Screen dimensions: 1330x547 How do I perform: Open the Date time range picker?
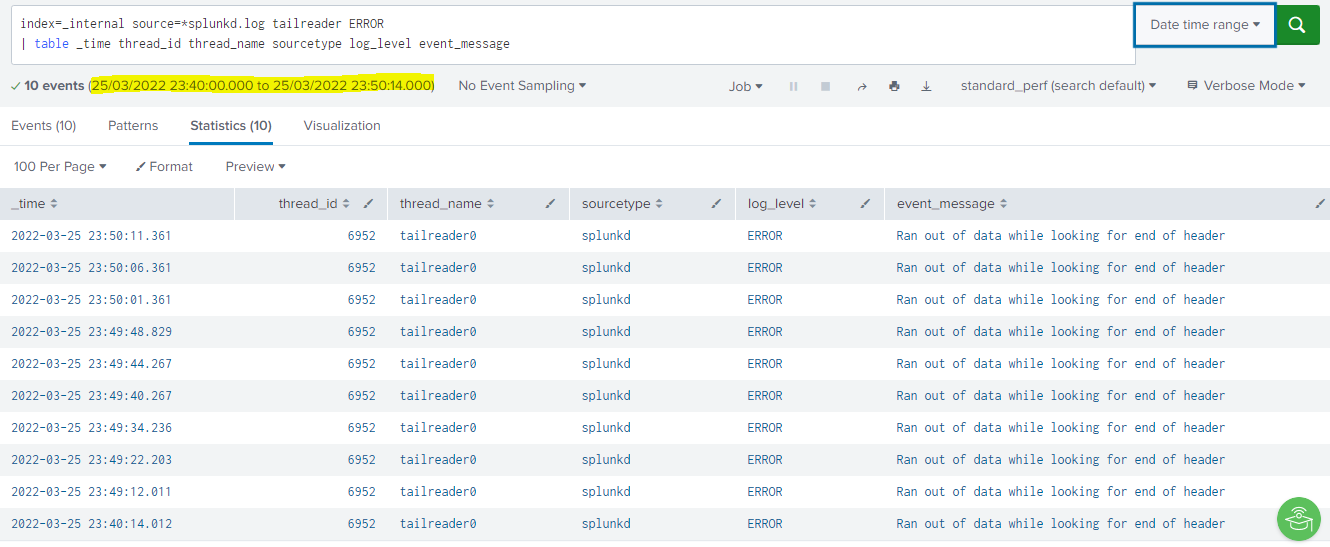pyautogui.click(x=1204, y=25)
